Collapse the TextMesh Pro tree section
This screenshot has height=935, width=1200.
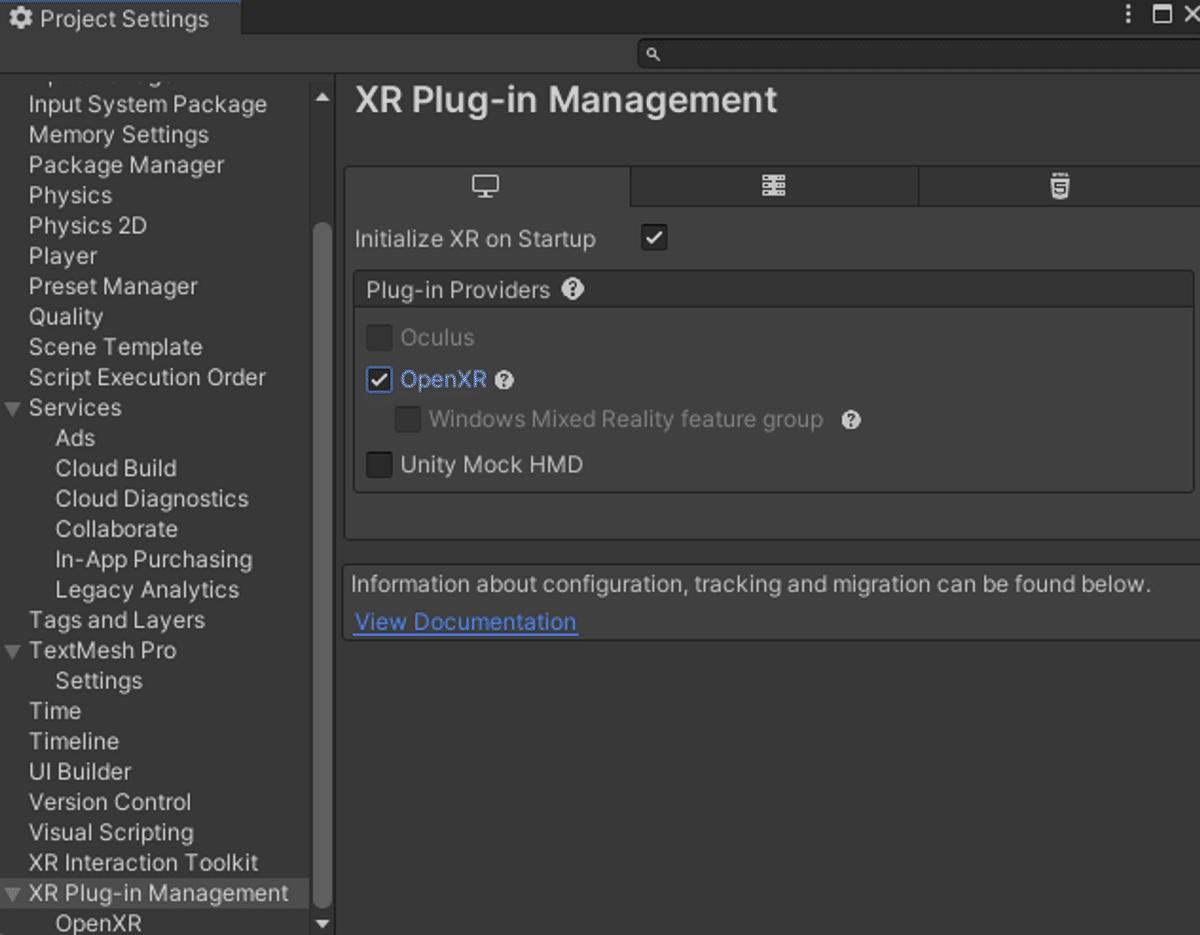pos(12,651)
